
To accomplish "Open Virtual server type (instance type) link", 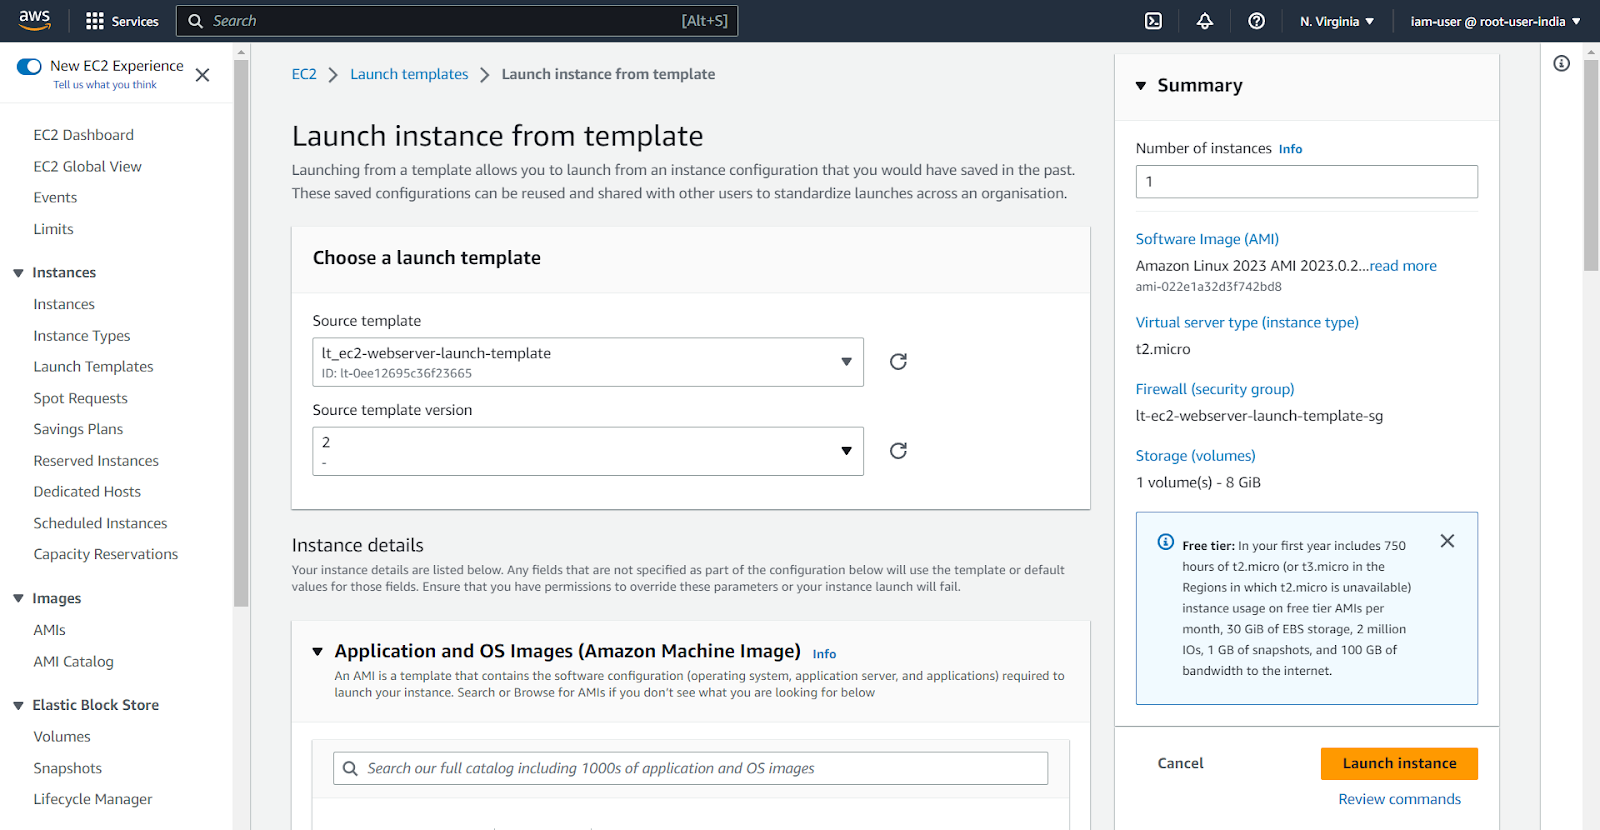I will coord(1247,322).
